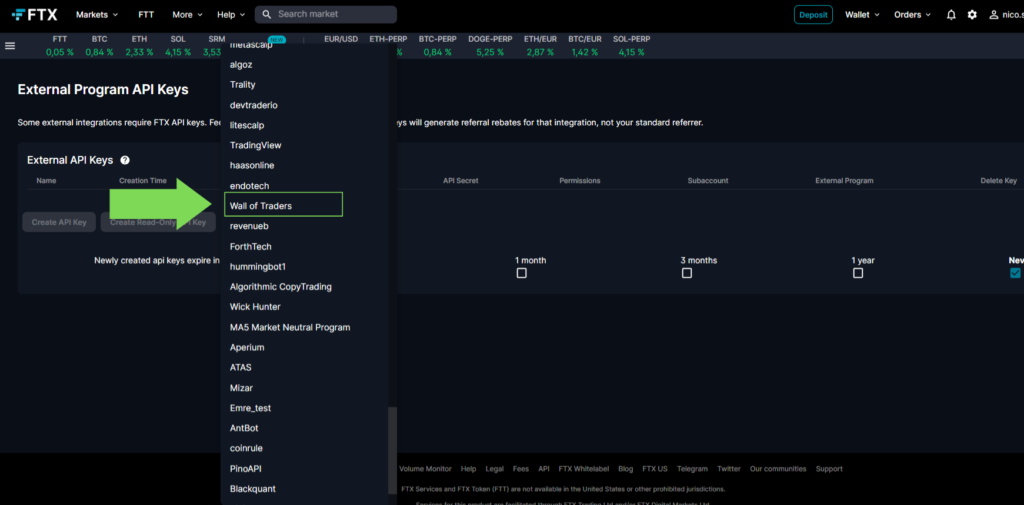Check the 3 months expiry checkbox

click(686, 273)
